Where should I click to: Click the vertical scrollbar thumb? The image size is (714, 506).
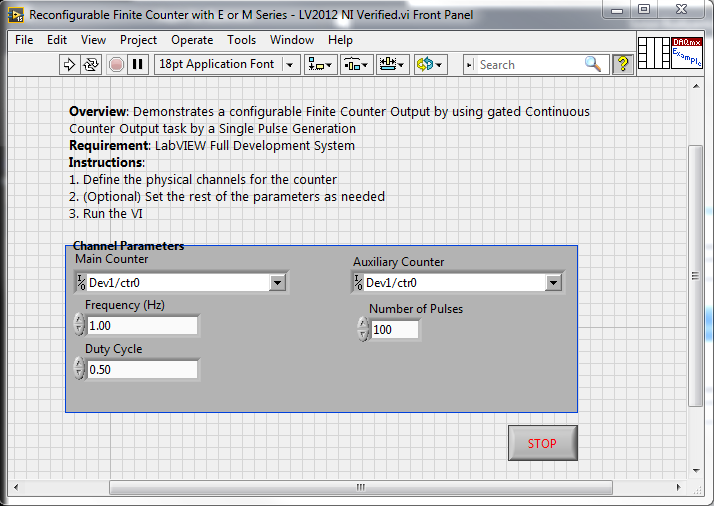(x=695, y=276)
